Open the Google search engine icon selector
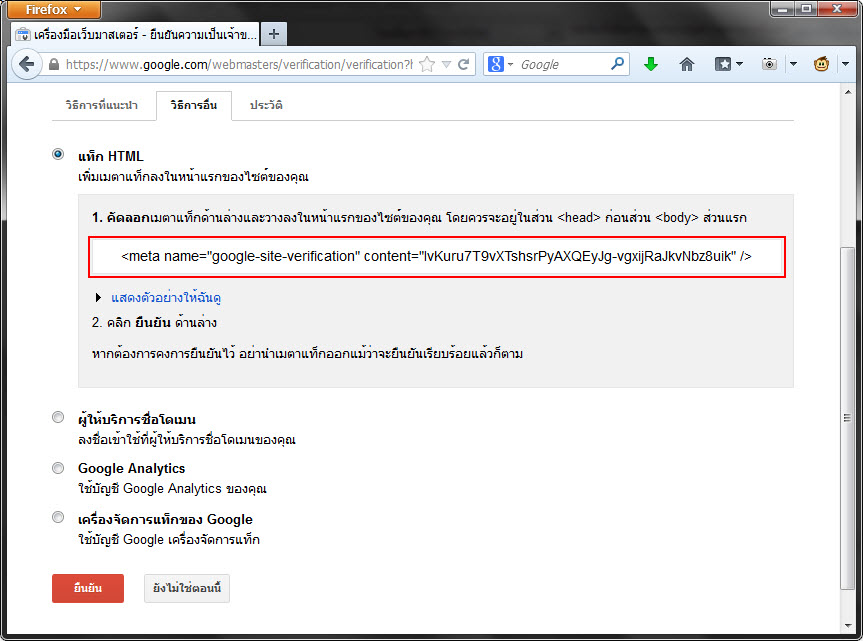 (x=500, y=64)
